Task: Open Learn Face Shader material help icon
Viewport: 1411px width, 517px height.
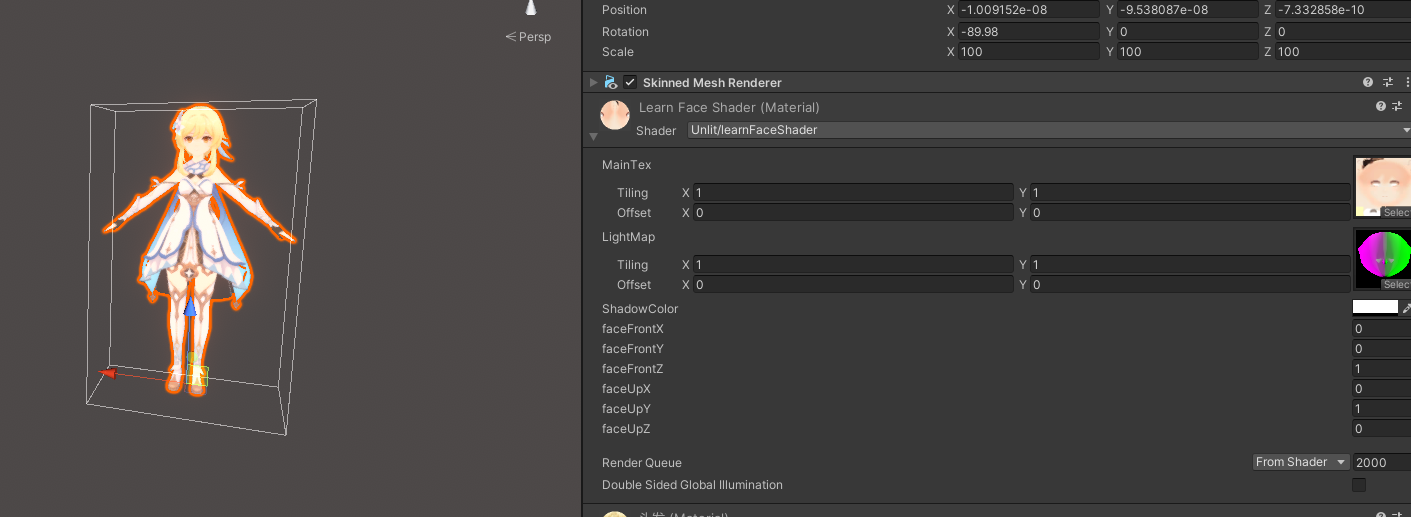Action: pyautogui.click(x=1381, y=106)
